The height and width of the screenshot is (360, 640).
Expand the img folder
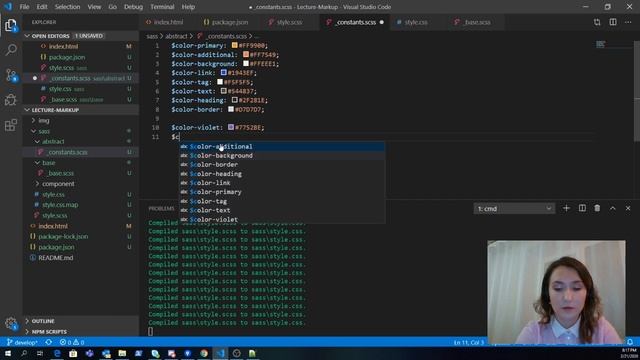pyautogui.click(x=44, y=121)
